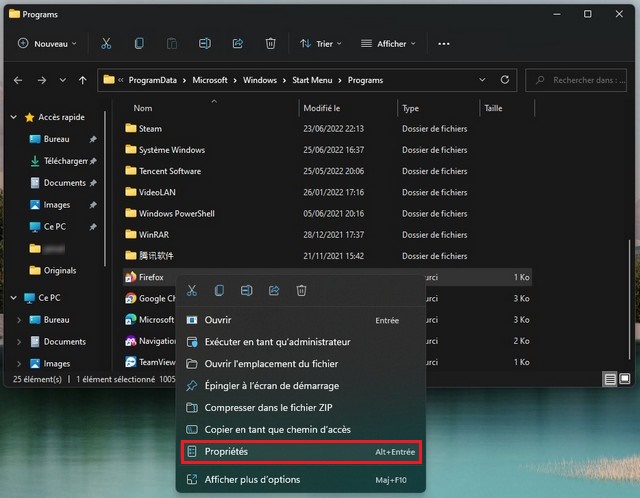640x498 pixels.
Task: Click the Delete trash icon in the Explorer toolbar
Action: coord(270,43)
